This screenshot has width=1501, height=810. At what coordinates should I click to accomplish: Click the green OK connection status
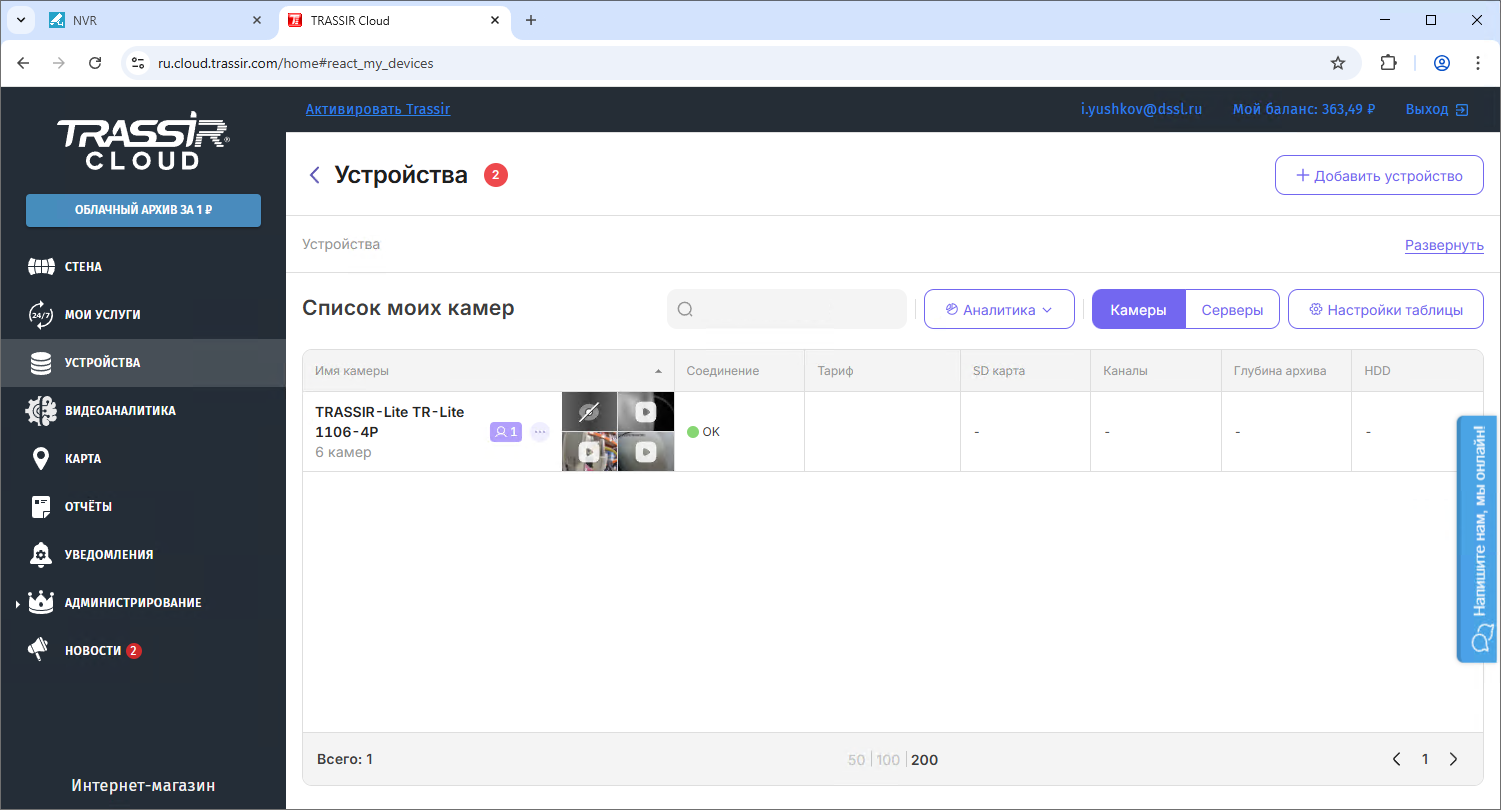pyautogui.click(x=703, y=432)
